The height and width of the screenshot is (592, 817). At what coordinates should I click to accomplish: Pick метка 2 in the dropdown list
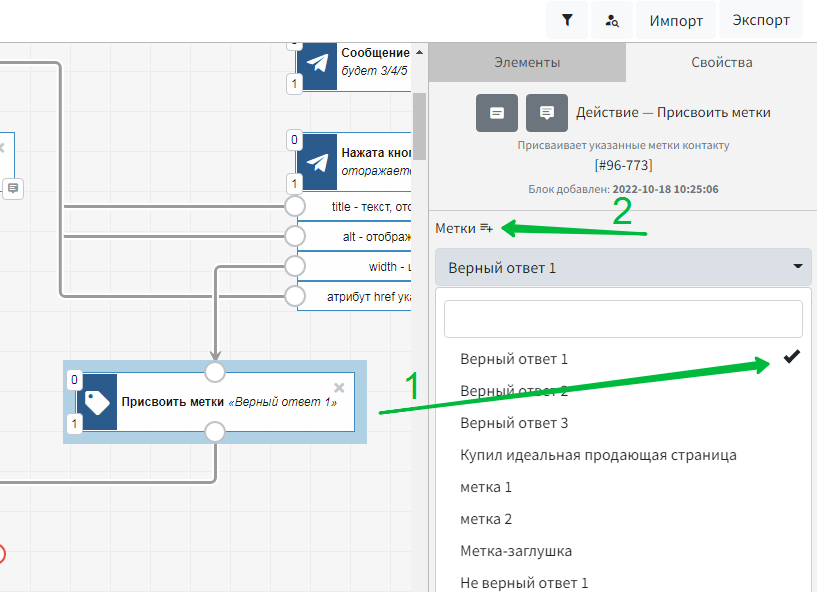coord(486,519)
